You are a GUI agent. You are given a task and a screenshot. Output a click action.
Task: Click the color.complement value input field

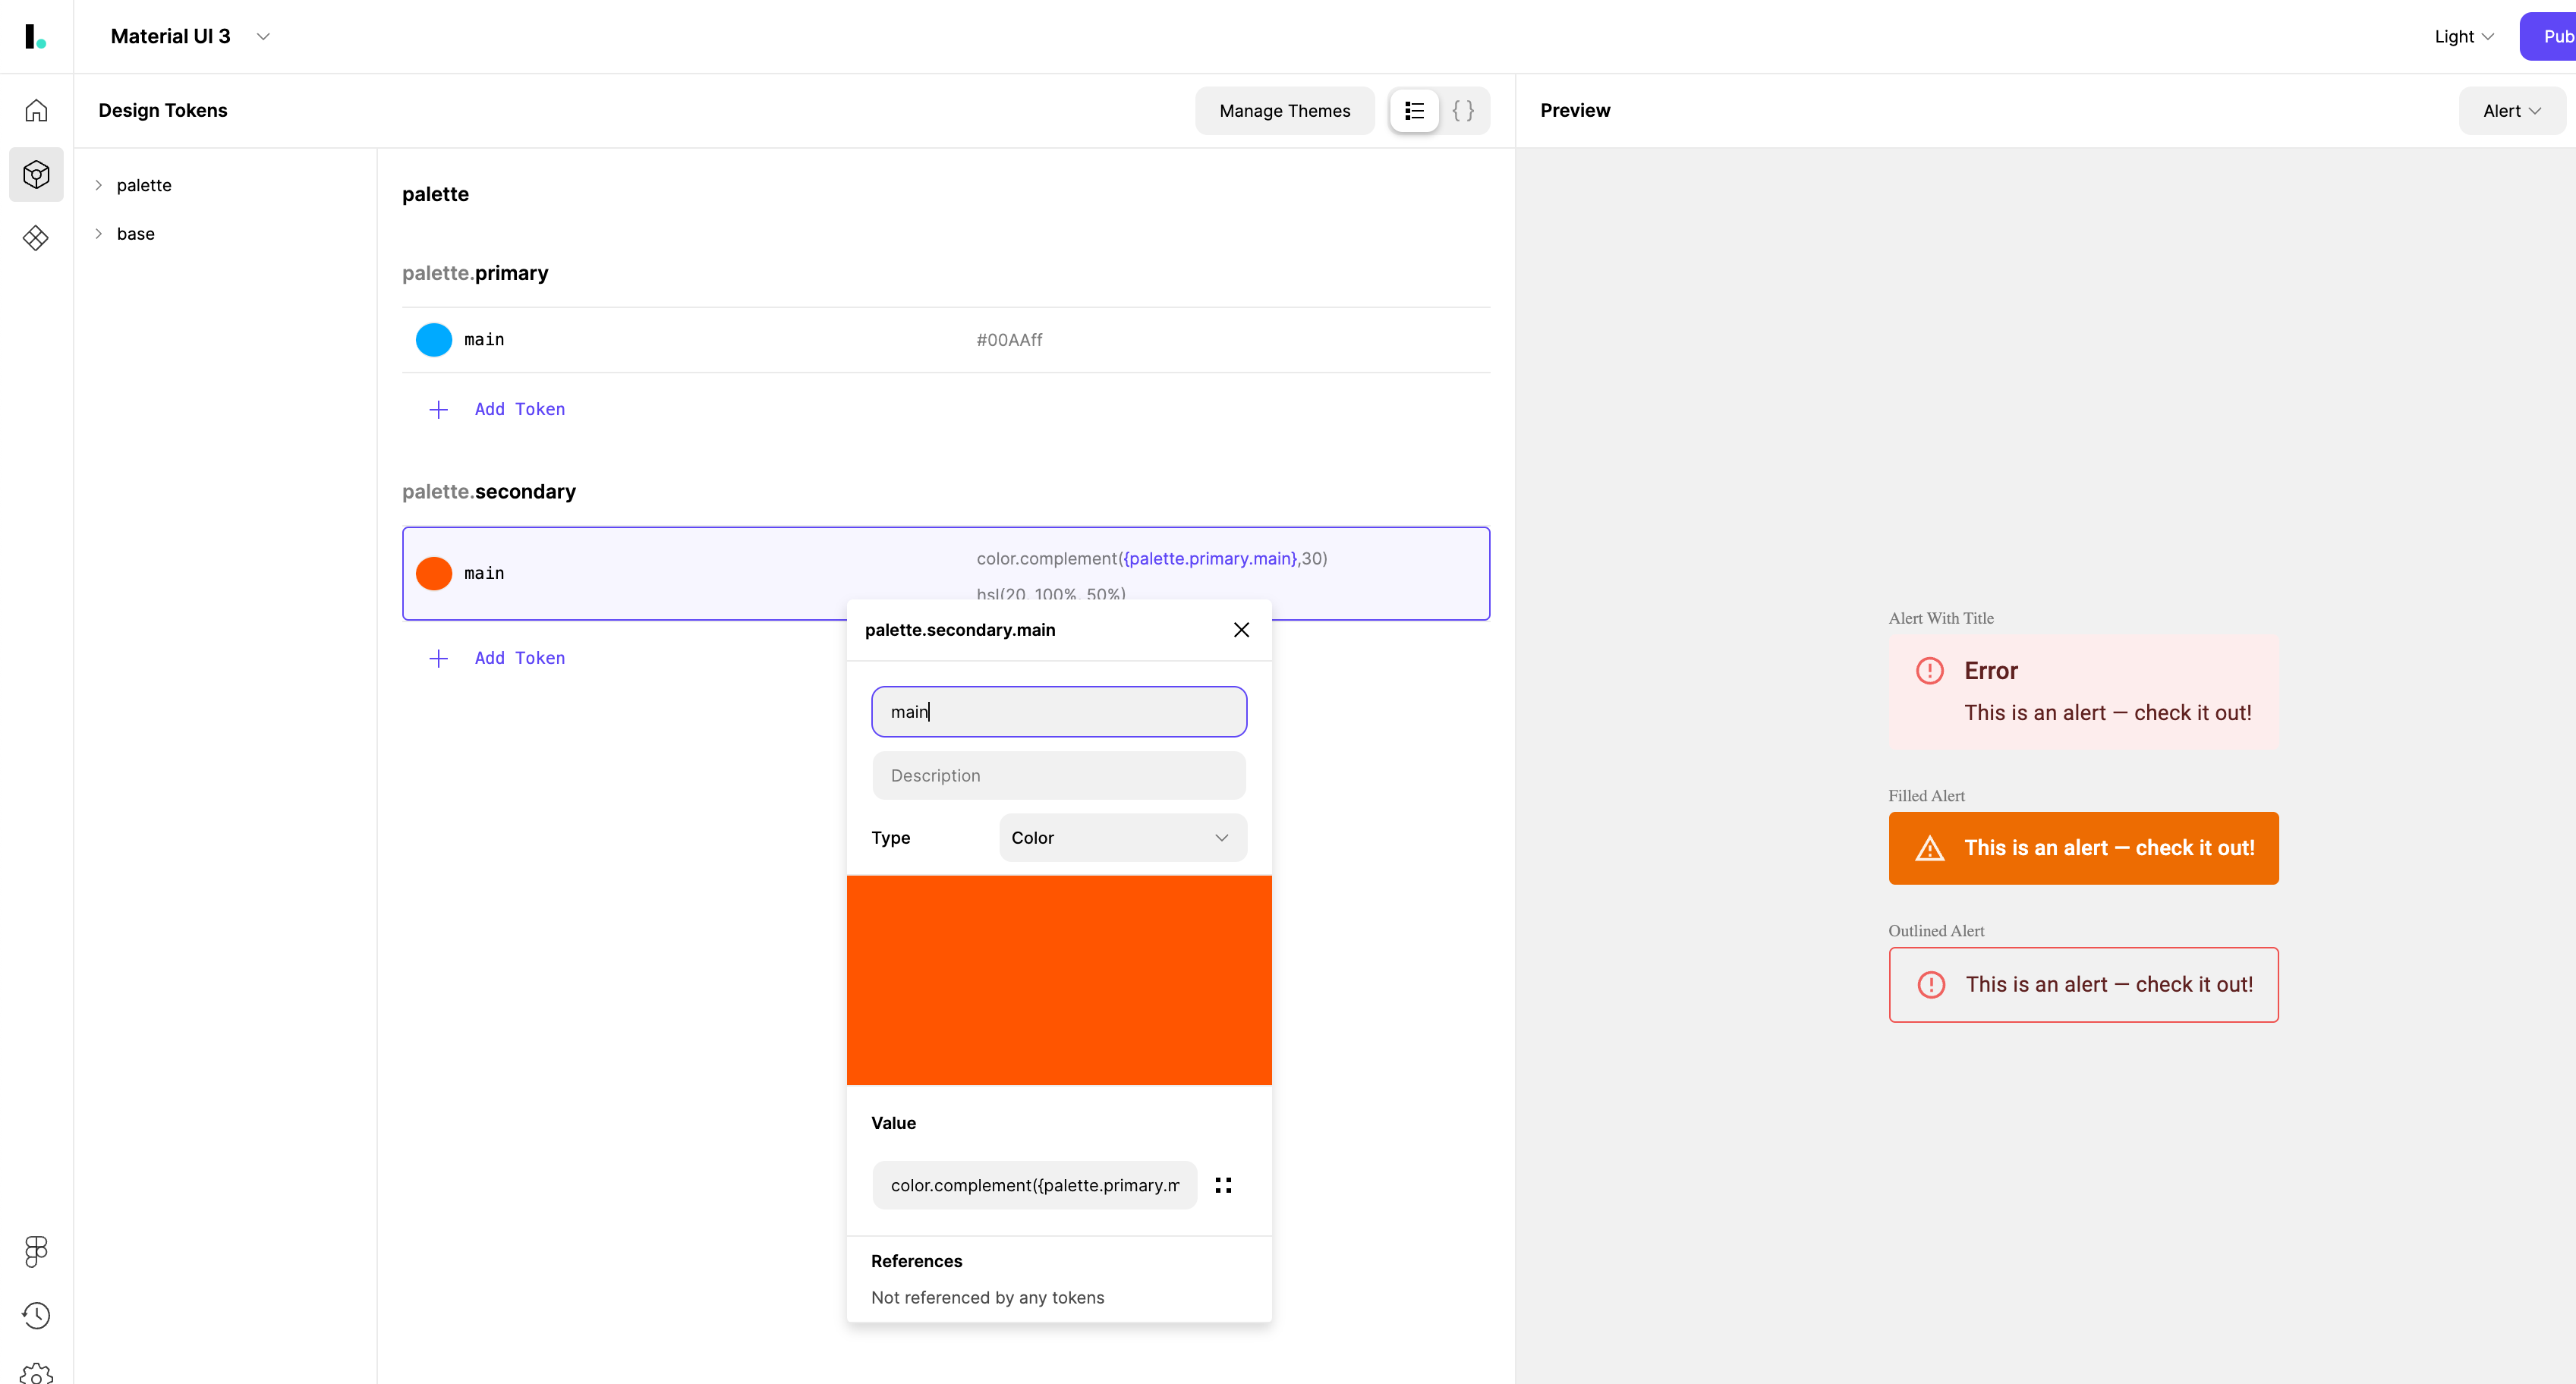pos(1035,1185)
